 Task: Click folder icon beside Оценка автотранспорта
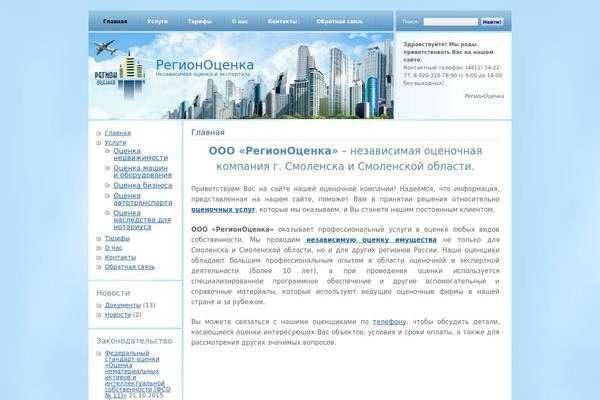(x=108, y=196)
